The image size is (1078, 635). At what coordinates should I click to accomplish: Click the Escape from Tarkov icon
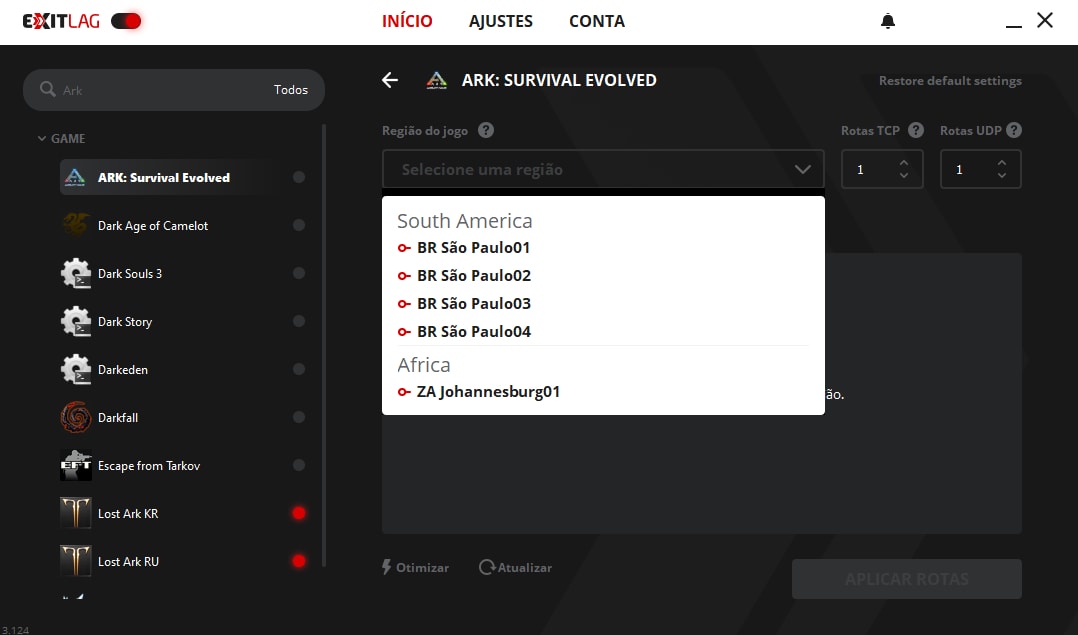76,466
